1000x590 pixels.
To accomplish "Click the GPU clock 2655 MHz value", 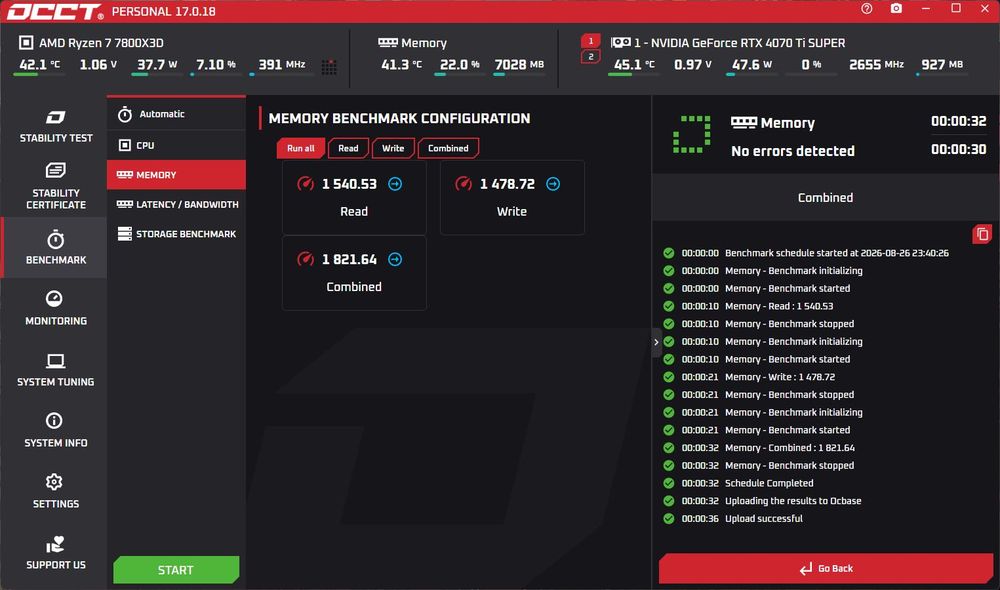I will 876,64.
